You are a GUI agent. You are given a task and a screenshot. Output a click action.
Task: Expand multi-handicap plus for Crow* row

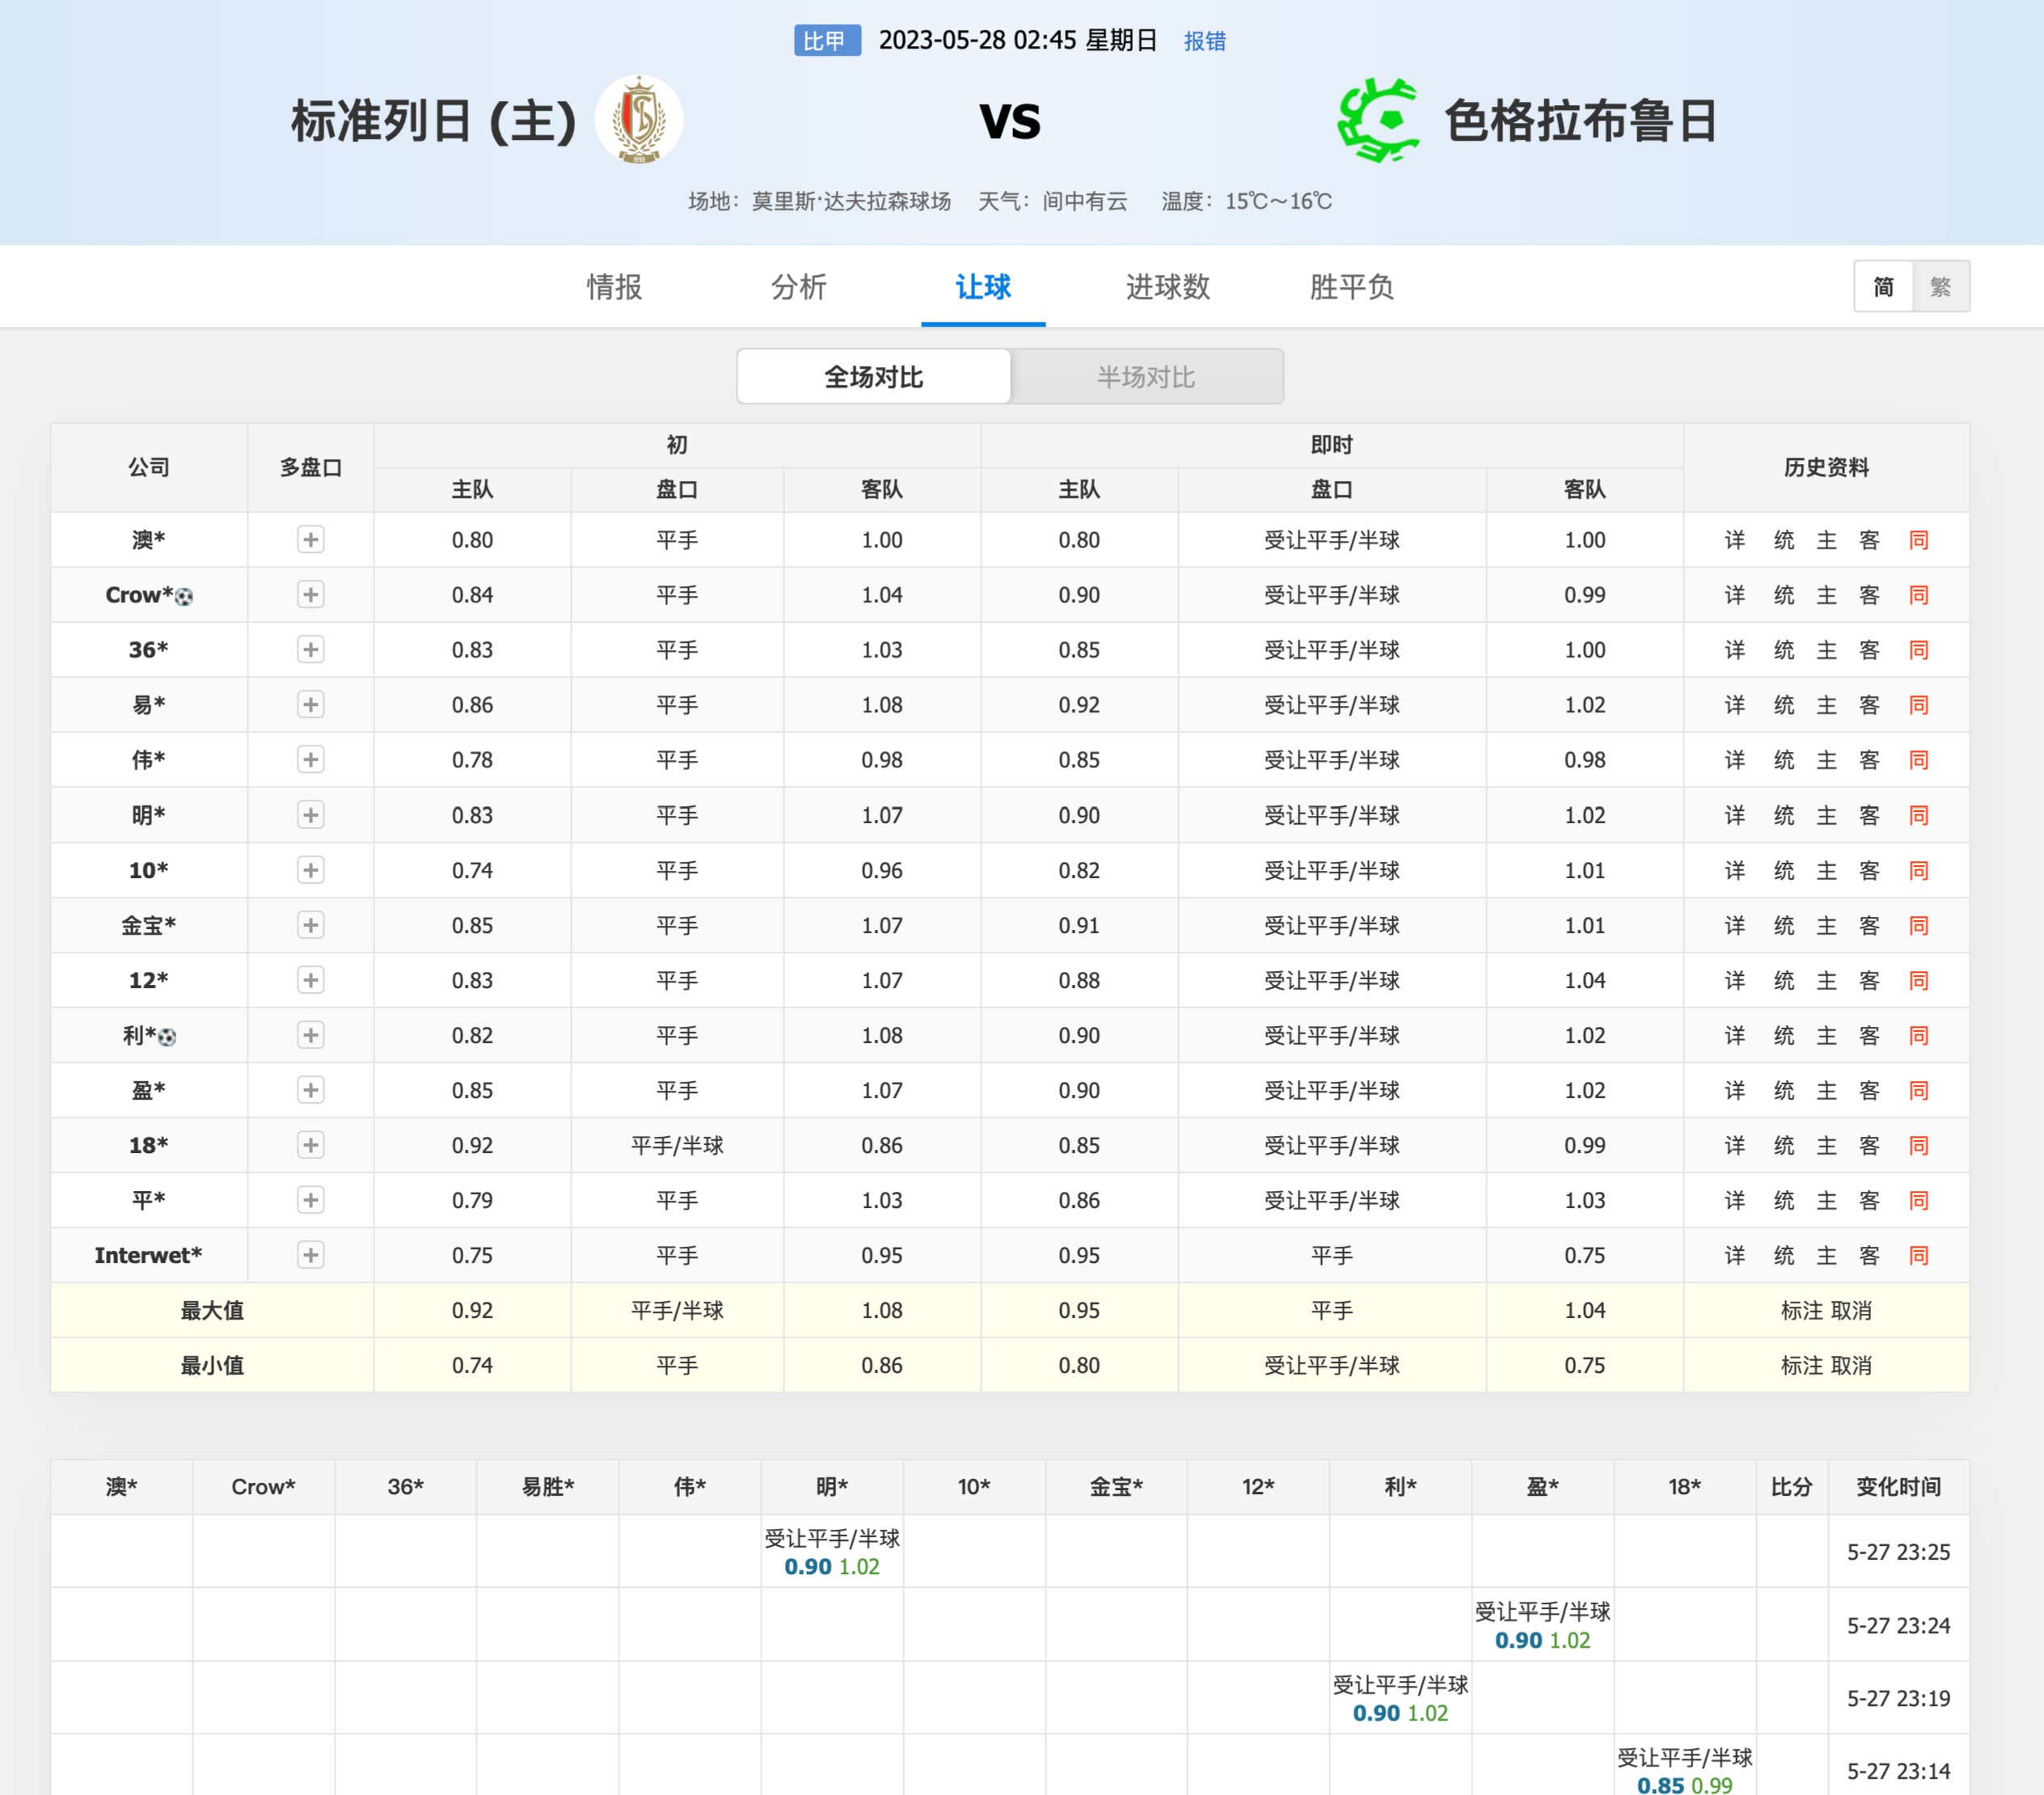(x=311, y=595)
